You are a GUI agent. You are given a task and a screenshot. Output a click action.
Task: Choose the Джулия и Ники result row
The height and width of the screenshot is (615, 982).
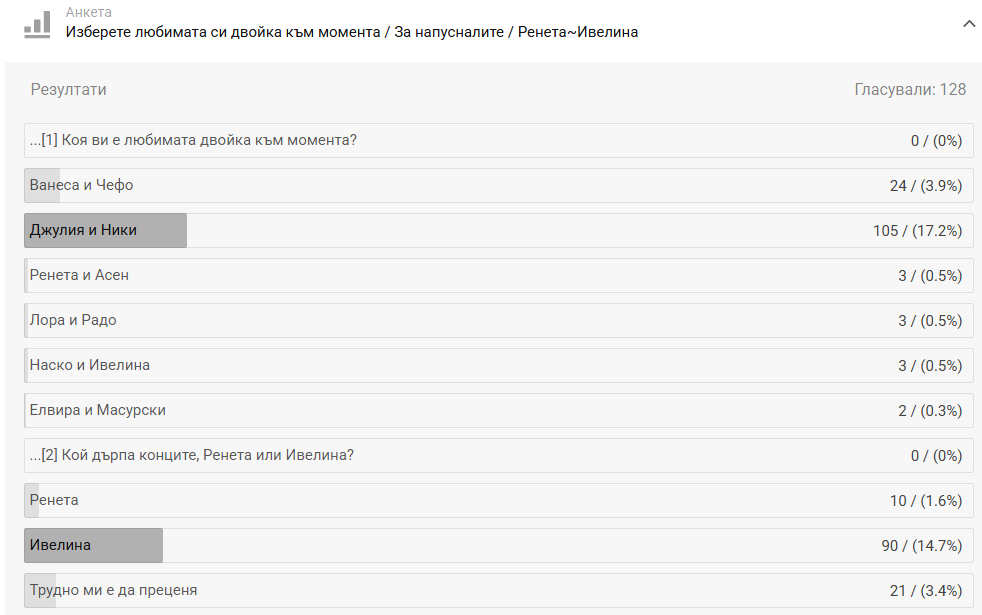(x=499, y=230)
